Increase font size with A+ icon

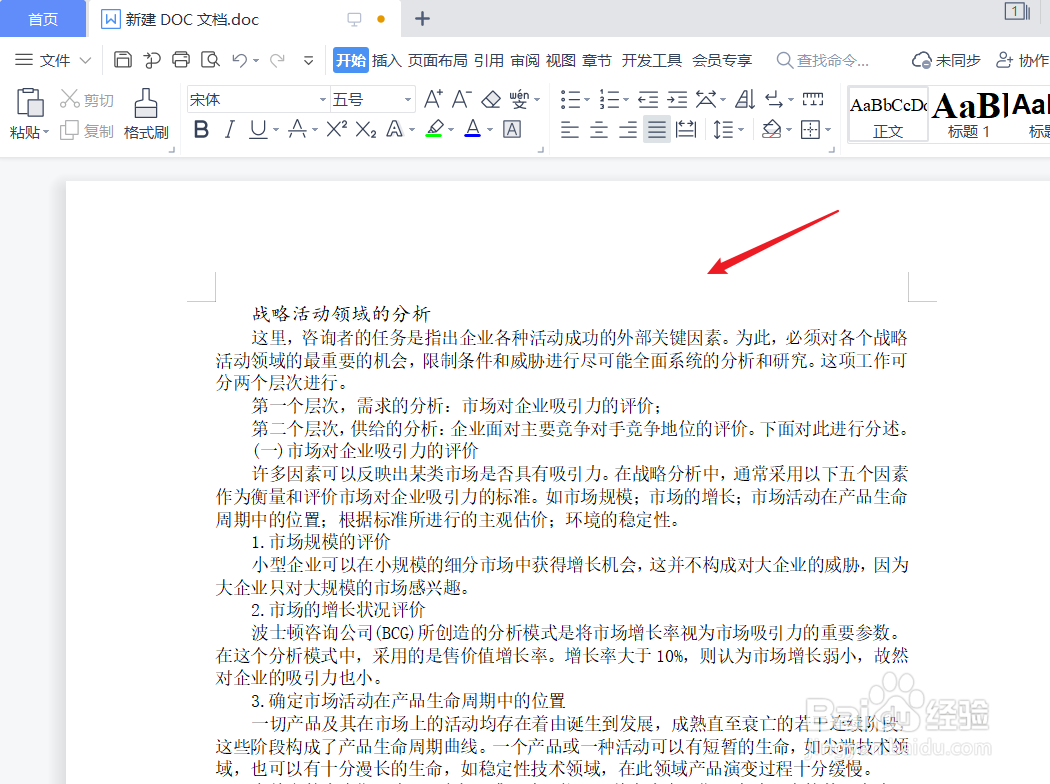click(x=433, y=99)
